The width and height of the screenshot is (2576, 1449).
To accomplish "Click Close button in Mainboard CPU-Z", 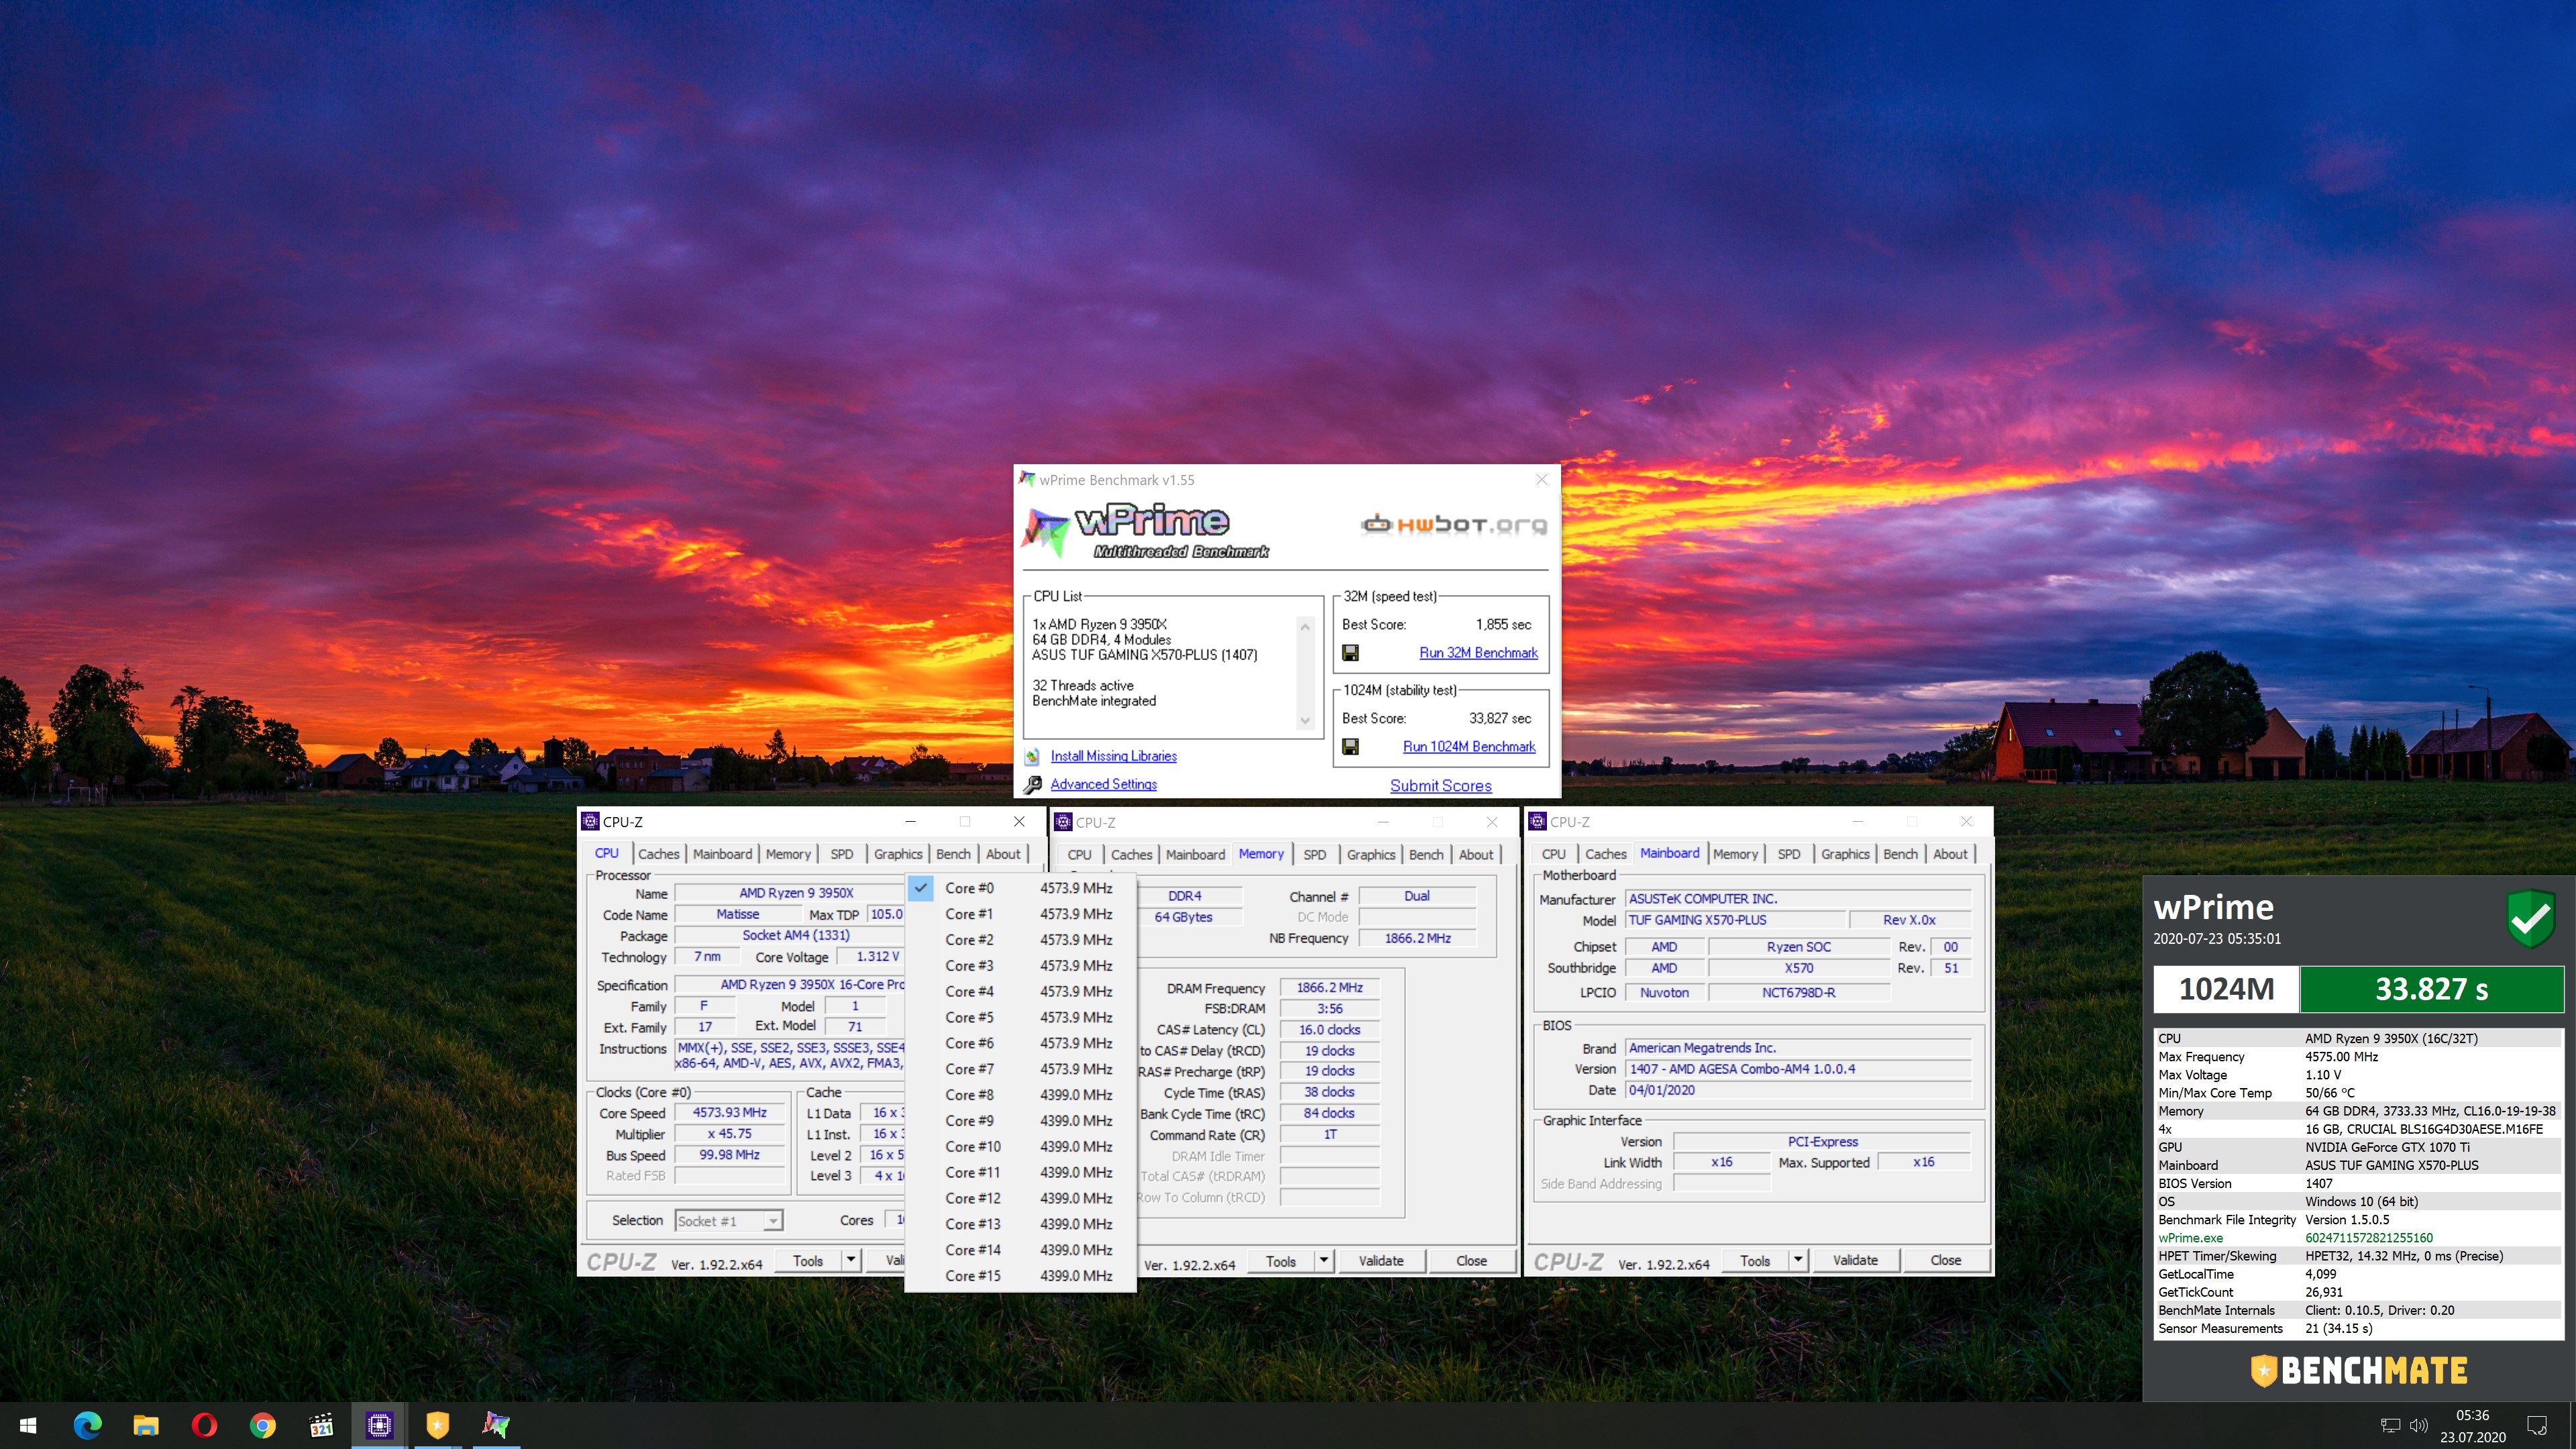I will (x=1945, y=1260).
